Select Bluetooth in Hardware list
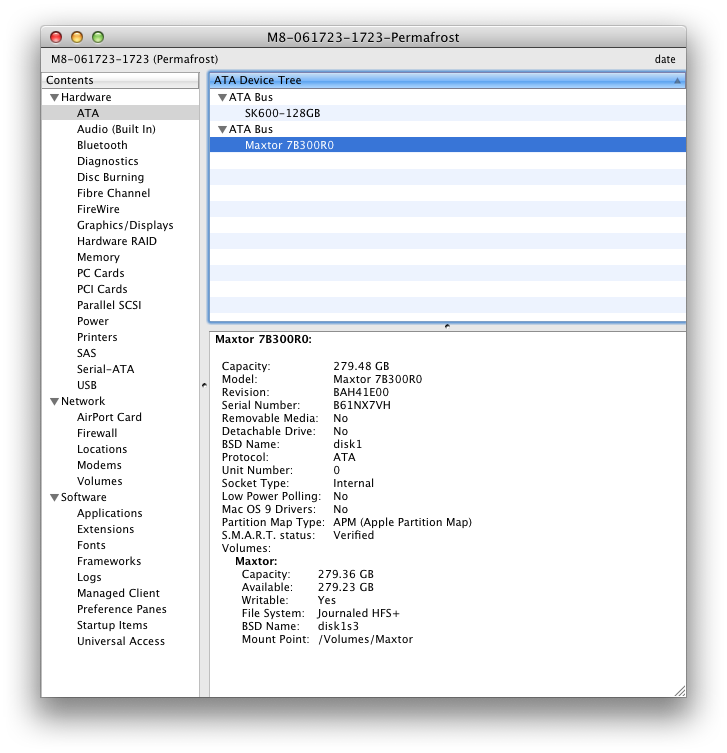This screenshot has height=753, width=727. [x=102, y=145]
